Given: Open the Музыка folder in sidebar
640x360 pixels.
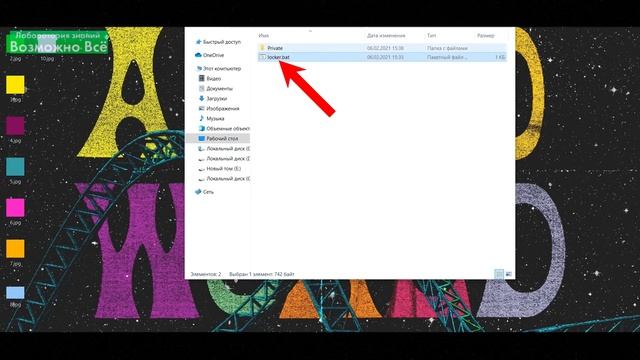Looking at the screenshot, I should [x=211, y=118].
